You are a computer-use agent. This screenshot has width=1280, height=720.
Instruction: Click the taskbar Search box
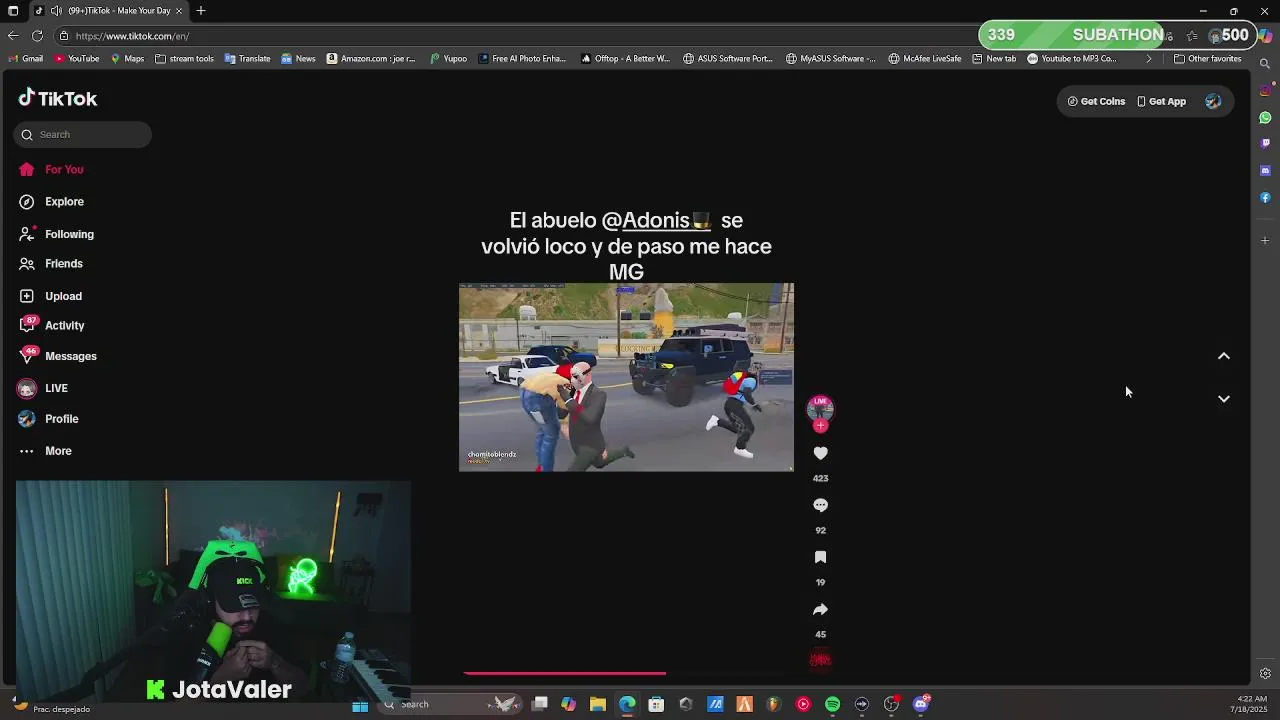click(450, 705)
